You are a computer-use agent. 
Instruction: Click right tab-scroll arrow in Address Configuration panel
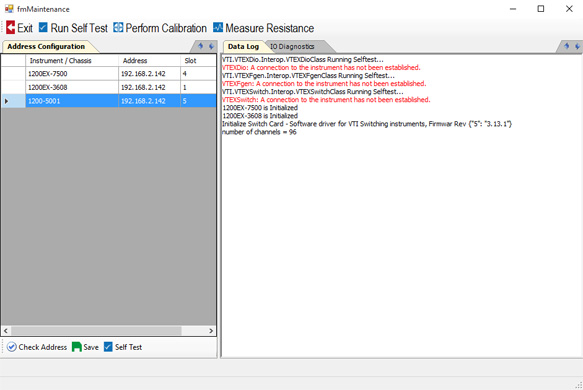pyautogui.click(x=211, y=46)
